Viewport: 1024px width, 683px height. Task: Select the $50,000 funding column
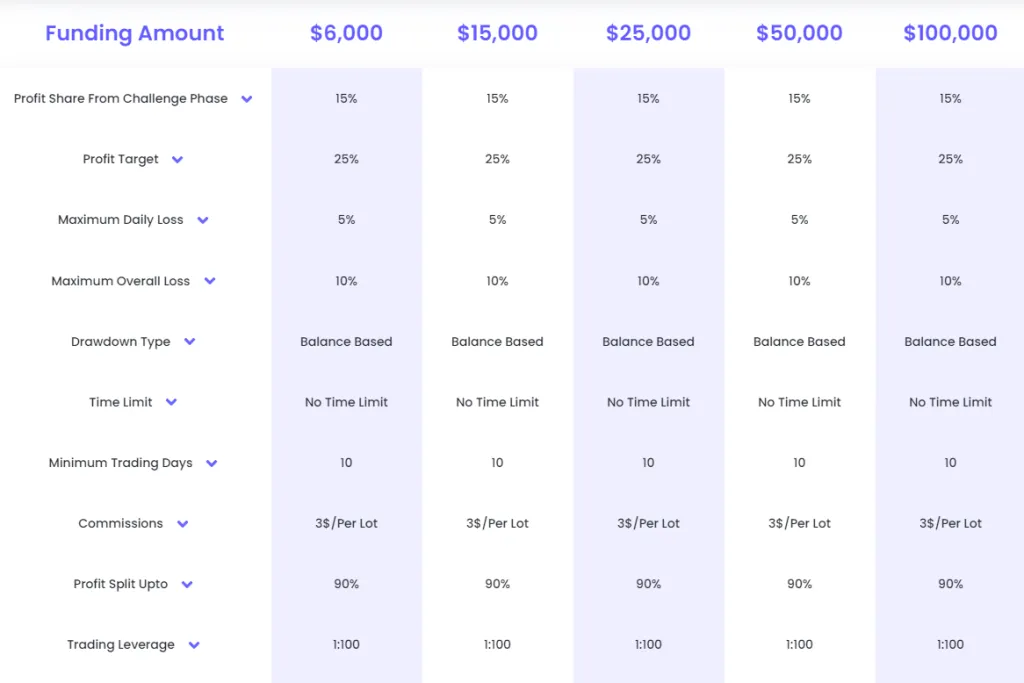click(799, 32)
